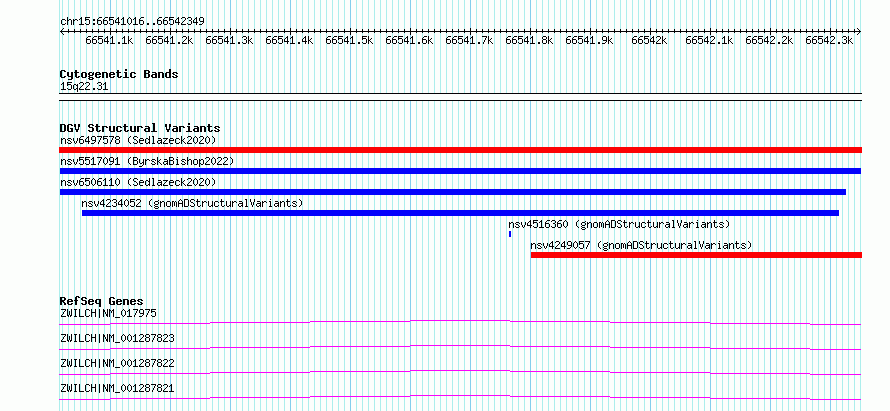This screenshot has height=411, width=890.
Task: Open nsv4516360 (gnomADStructuralVariants) label
Action: click(x=619, y=224)
